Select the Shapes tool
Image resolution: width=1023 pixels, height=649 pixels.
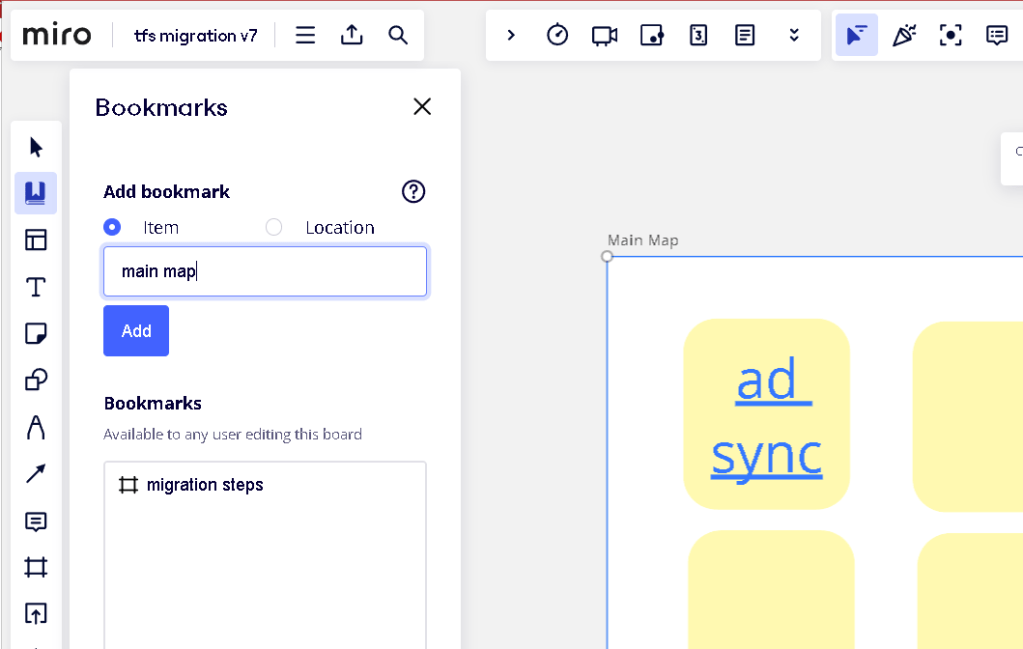point(36,380)
